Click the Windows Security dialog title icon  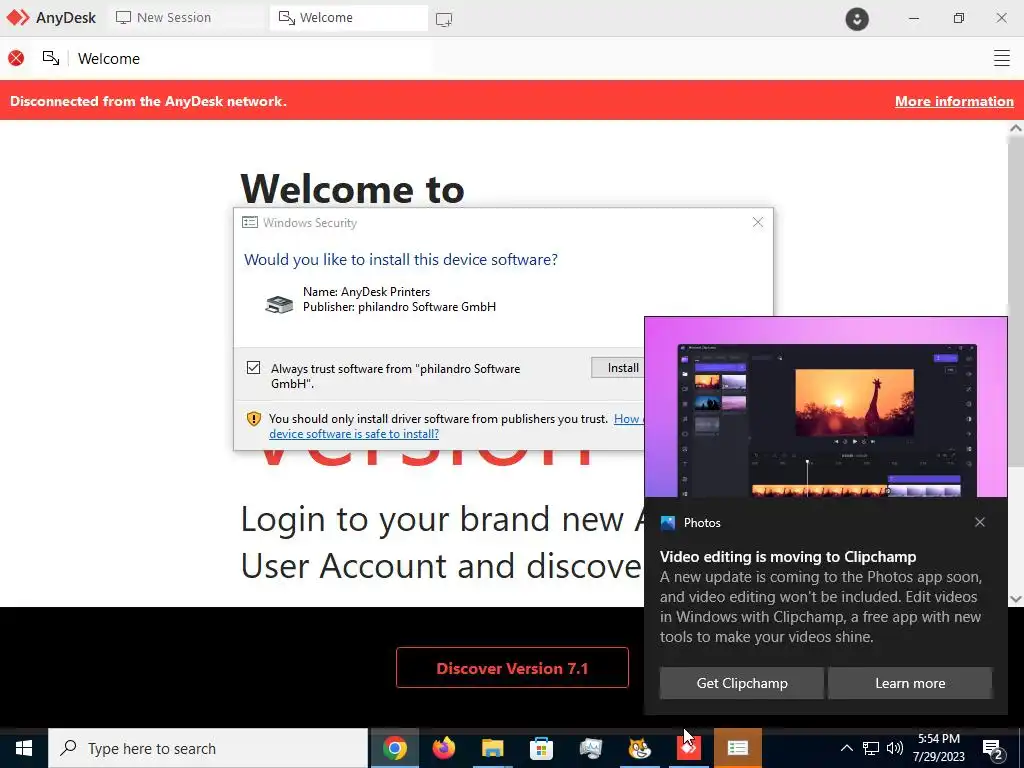[249, 223]
